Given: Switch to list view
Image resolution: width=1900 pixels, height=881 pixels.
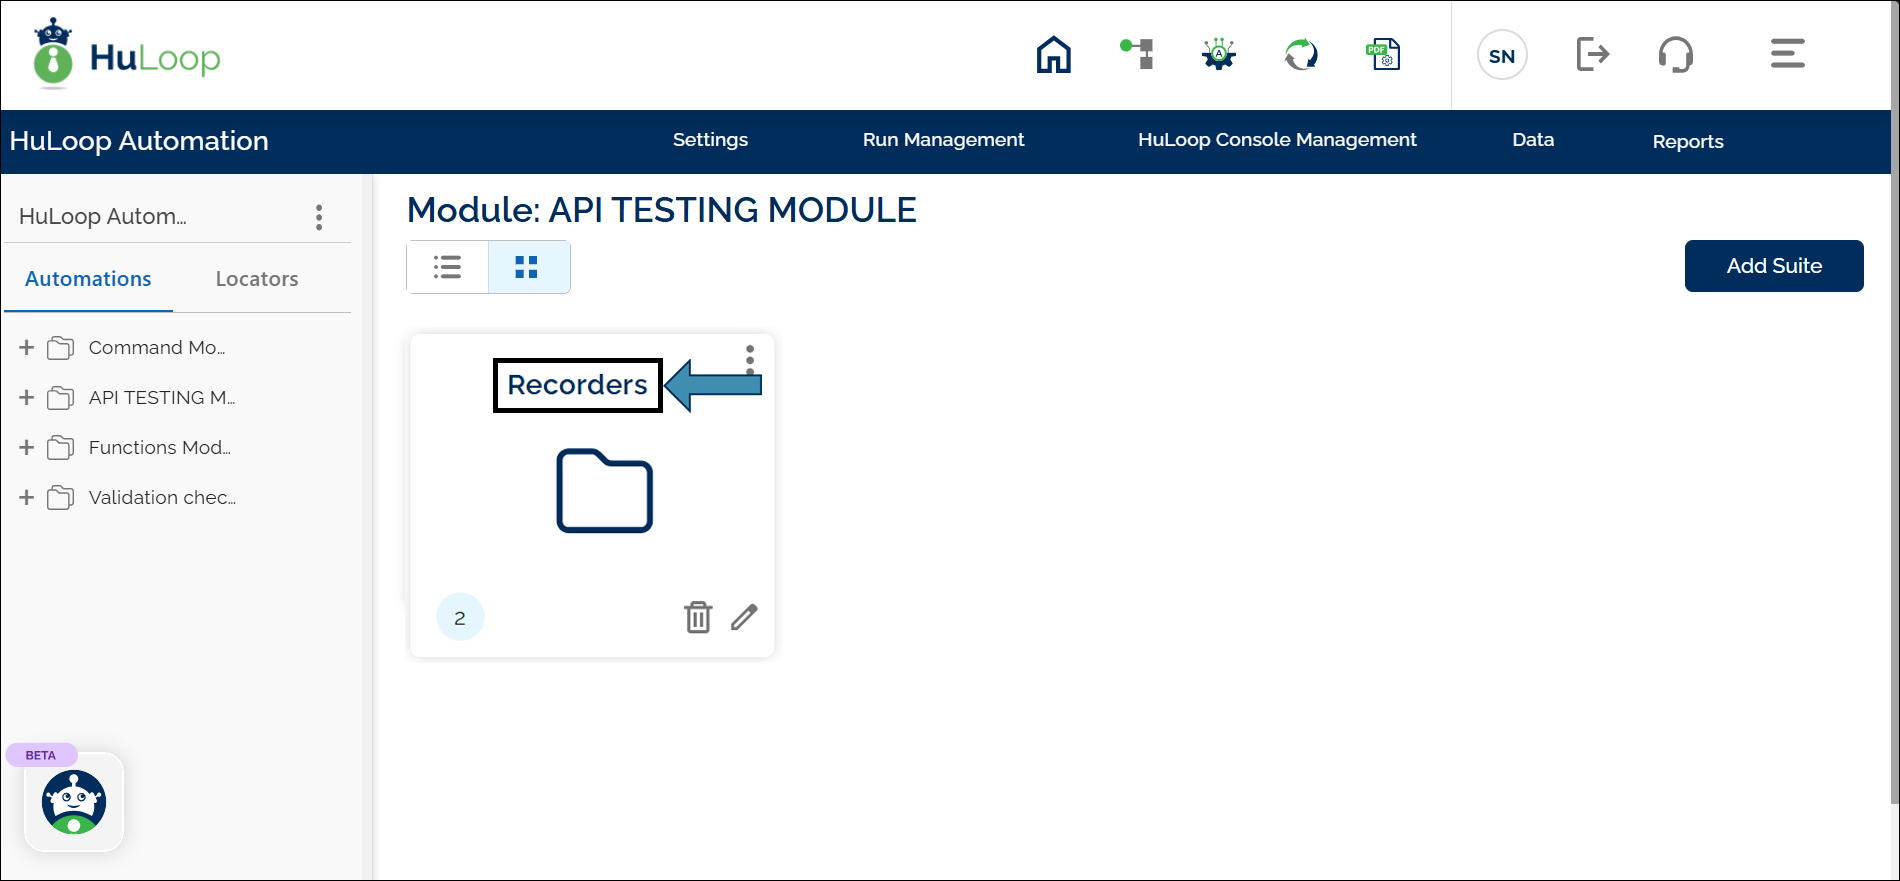Looking at the screenshot, I should (447, 267).
